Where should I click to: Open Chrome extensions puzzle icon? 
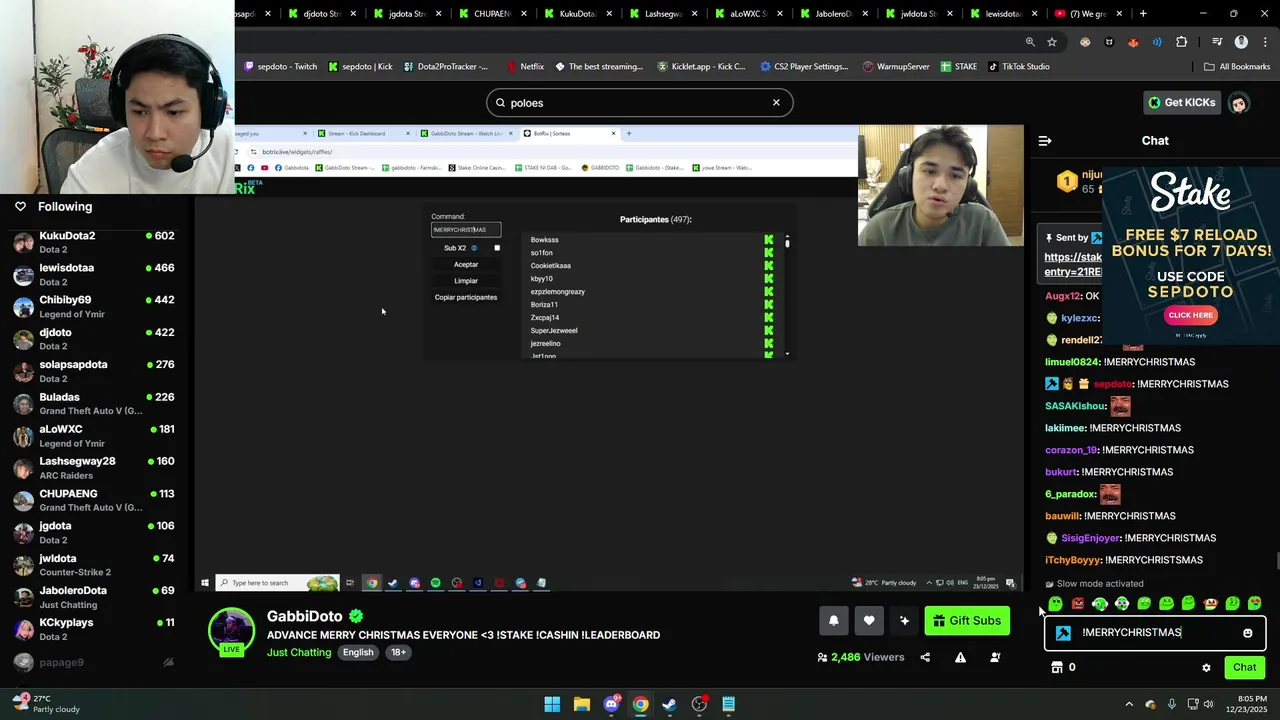(x=1181, y=42)
